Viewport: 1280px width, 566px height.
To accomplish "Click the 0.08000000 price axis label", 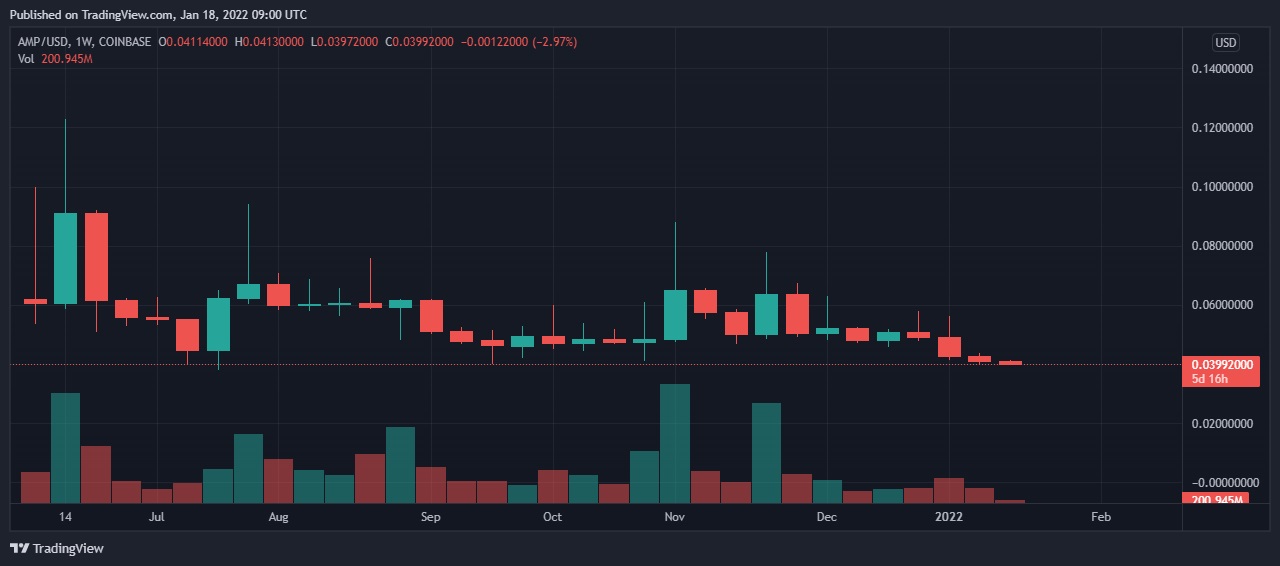I will [x=1221, y=246].
